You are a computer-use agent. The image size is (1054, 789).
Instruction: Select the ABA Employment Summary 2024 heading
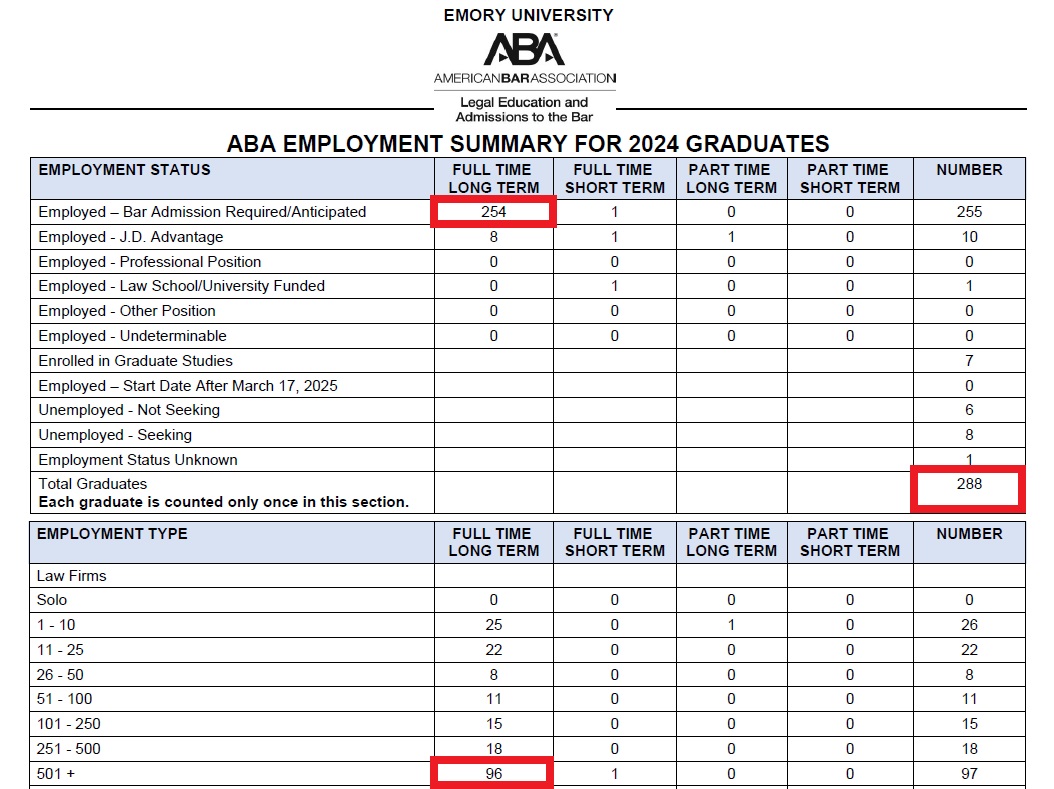point(528,143)
